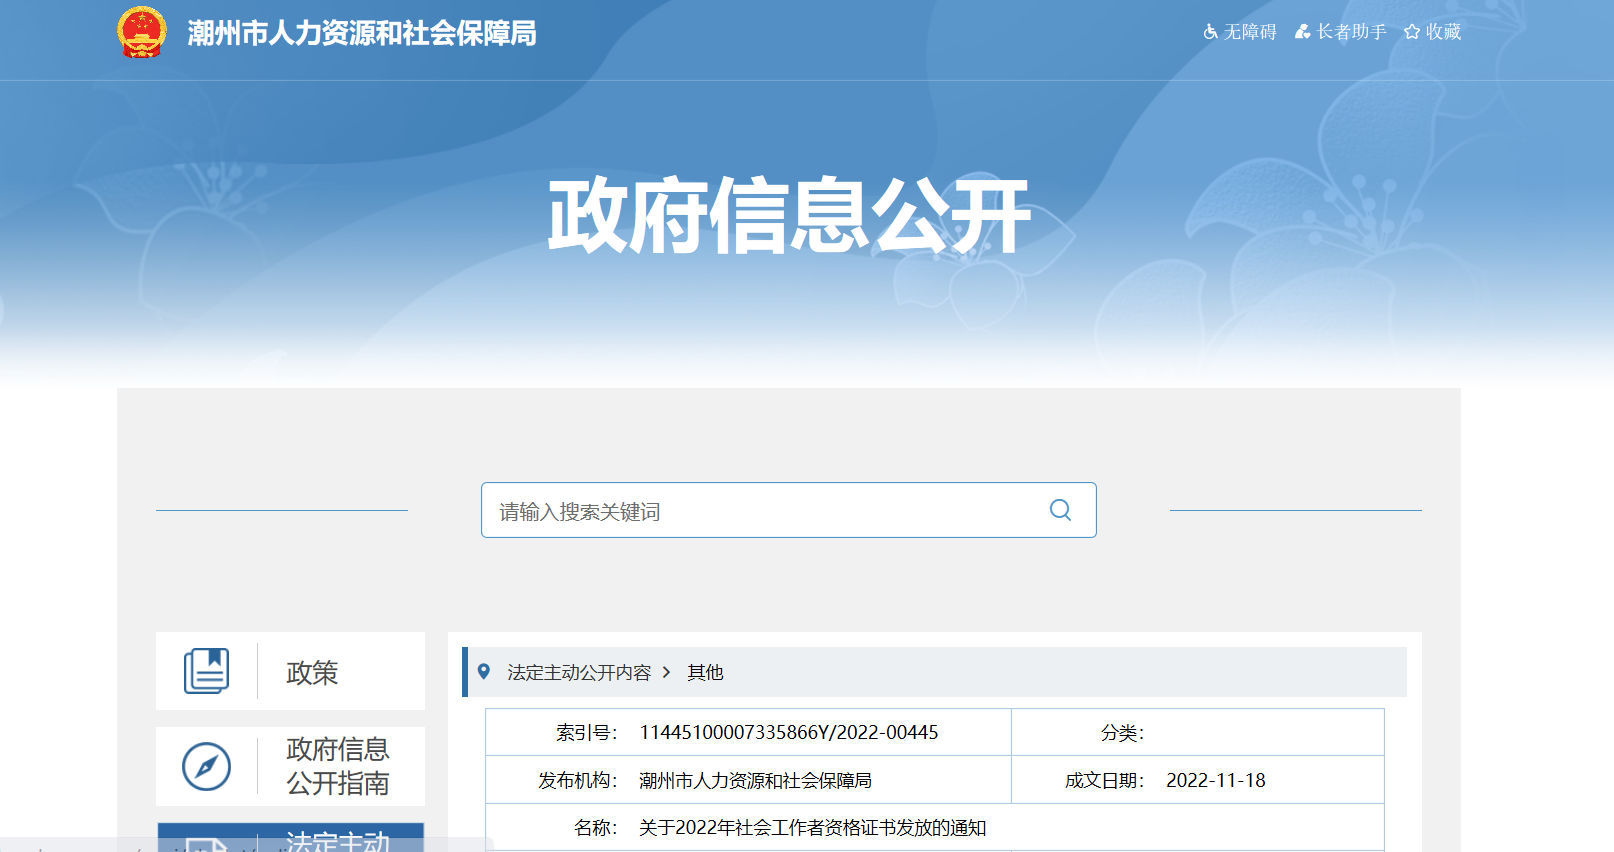Click the elderly assistant (长者助手) icon
The image size is (1614, 852).
coord(1302,32)
